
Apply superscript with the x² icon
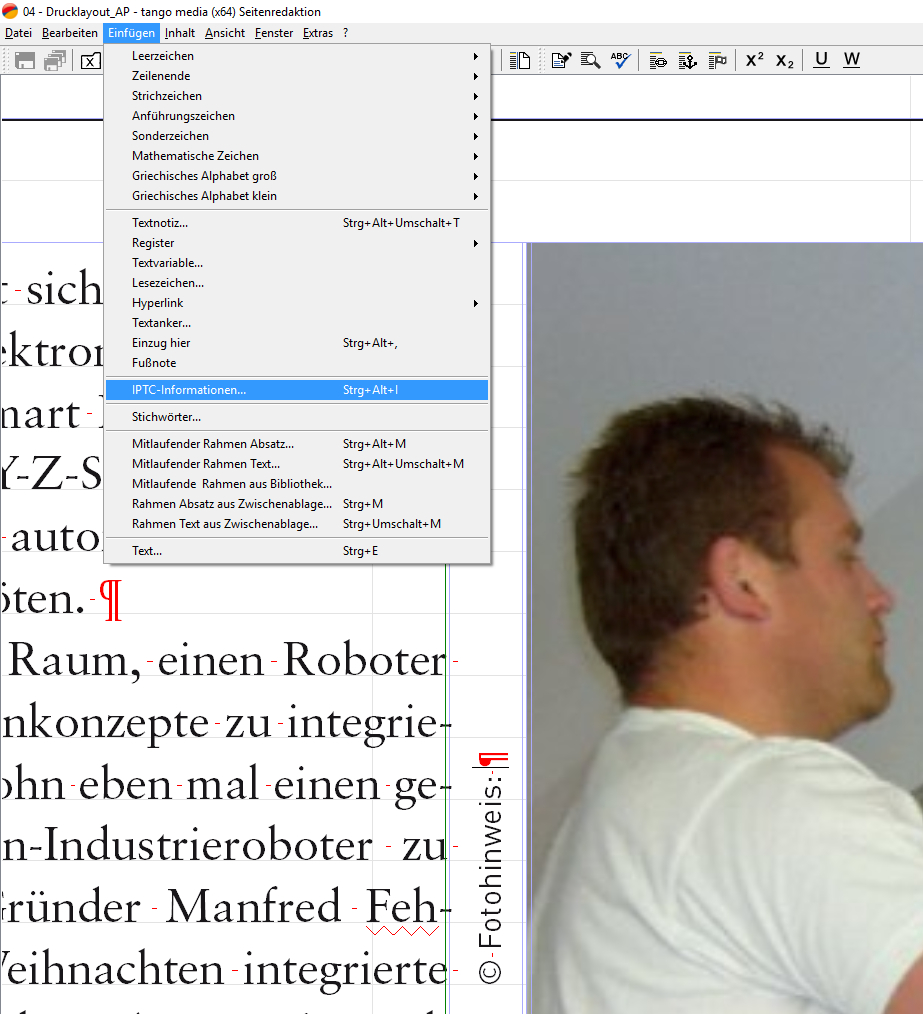(x=755, y=60)
